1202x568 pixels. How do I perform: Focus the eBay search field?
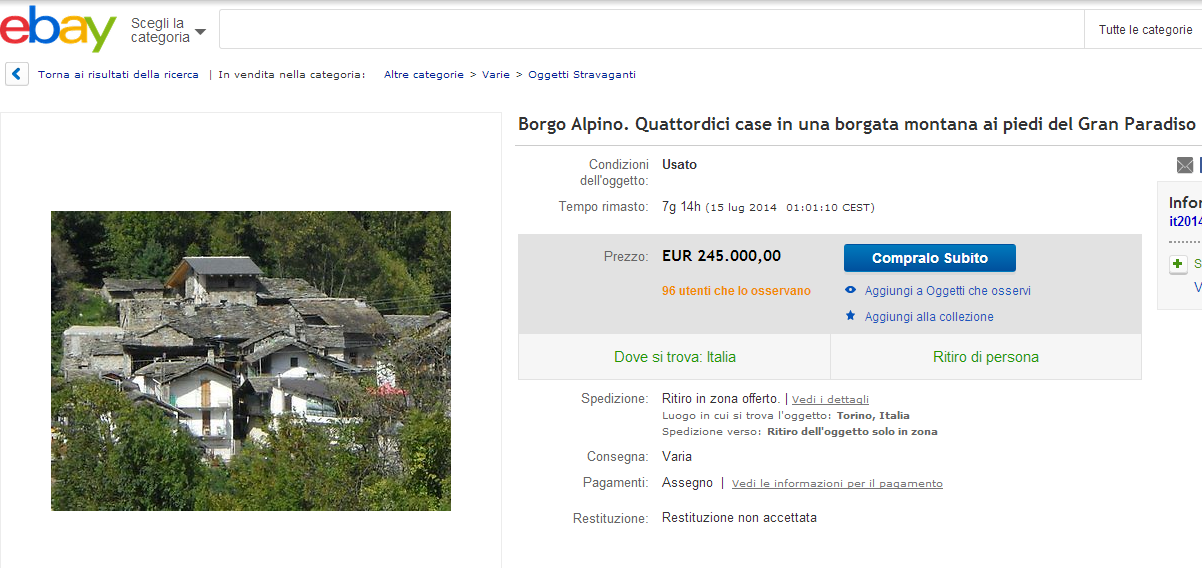651,30
